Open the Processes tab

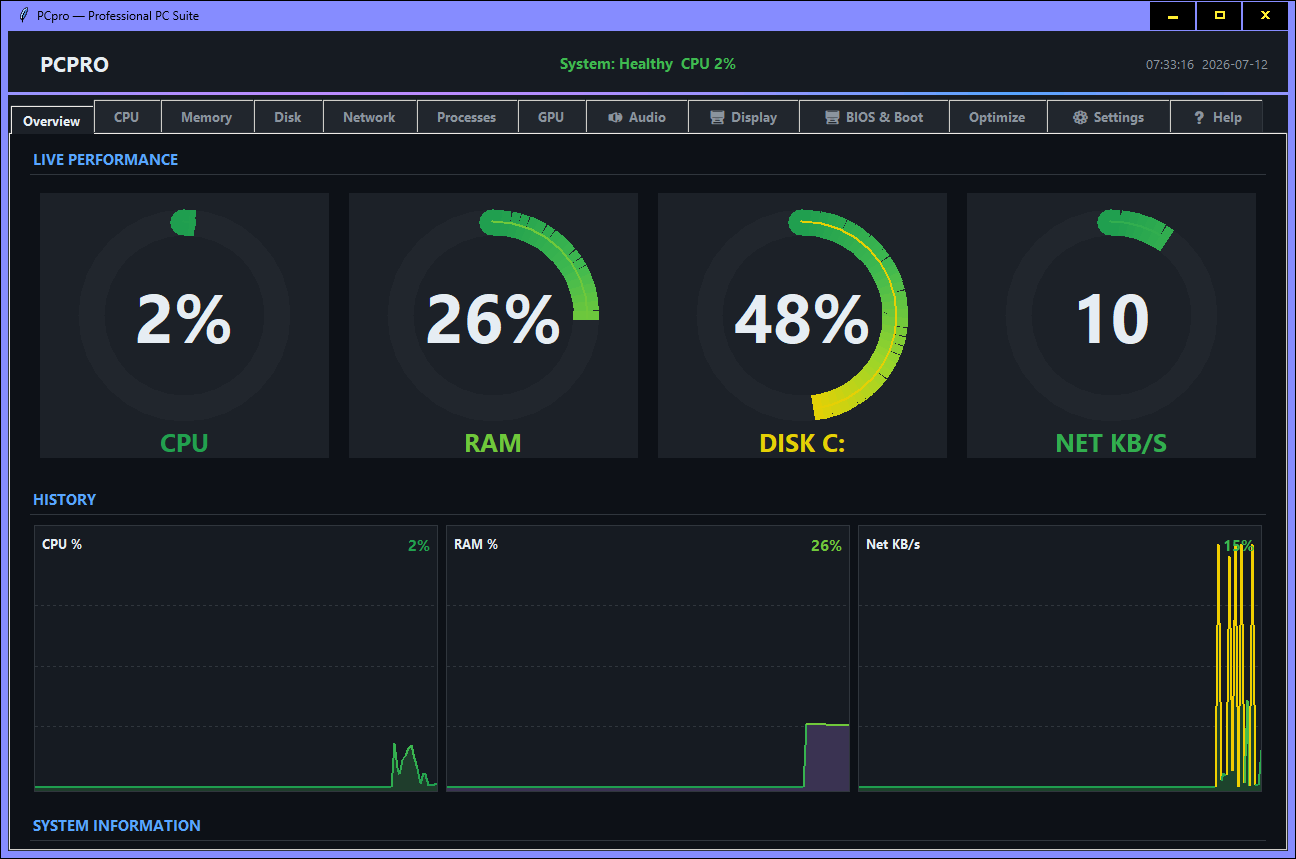click(467, 117)
